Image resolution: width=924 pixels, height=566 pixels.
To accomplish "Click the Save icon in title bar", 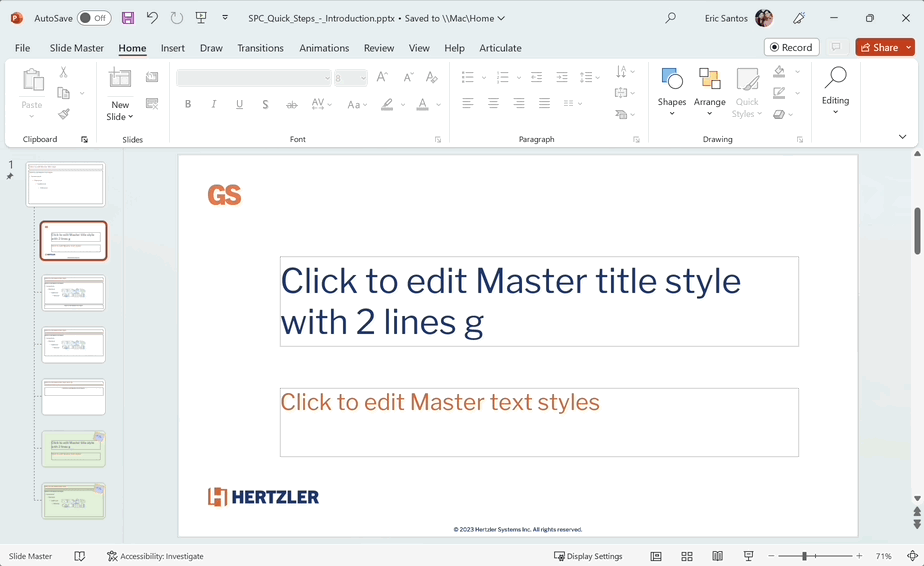I will pos(128,18).
